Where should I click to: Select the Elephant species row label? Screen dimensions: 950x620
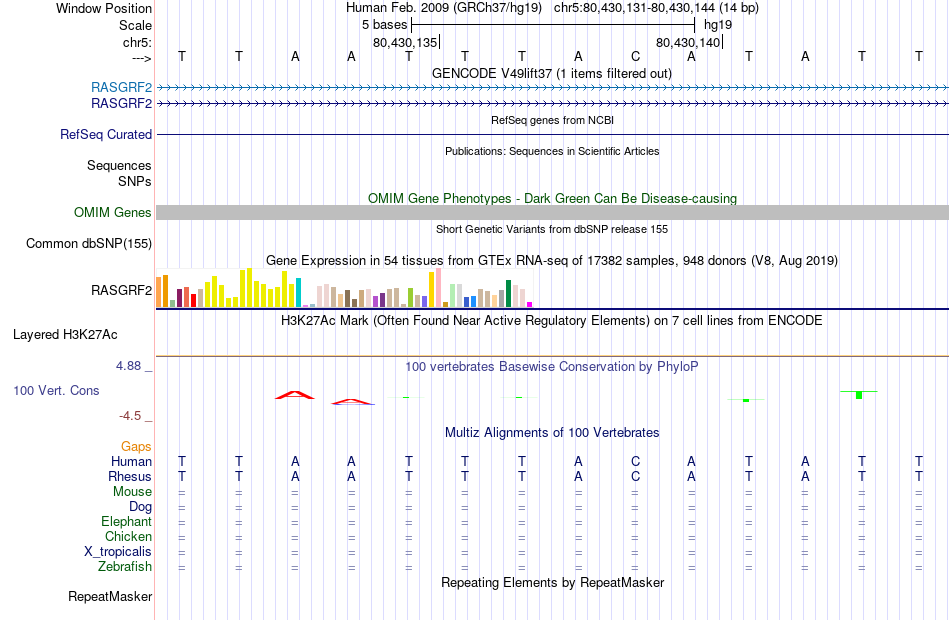tap(126, 521)
